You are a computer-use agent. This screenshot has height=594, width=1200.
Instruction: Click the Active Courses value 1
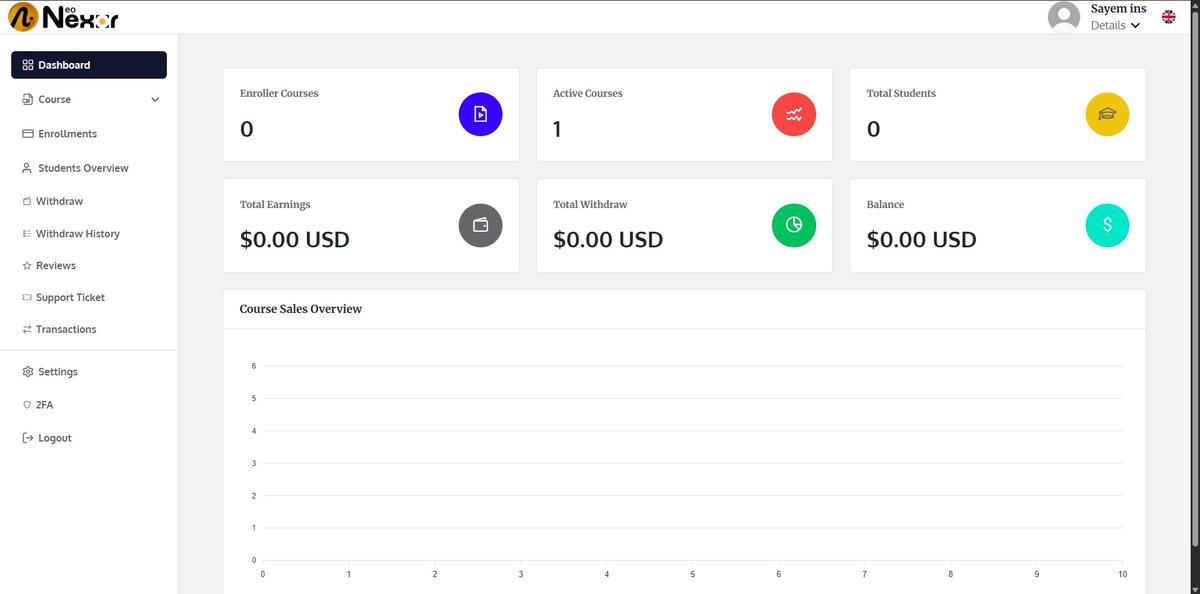pos(557,129)
